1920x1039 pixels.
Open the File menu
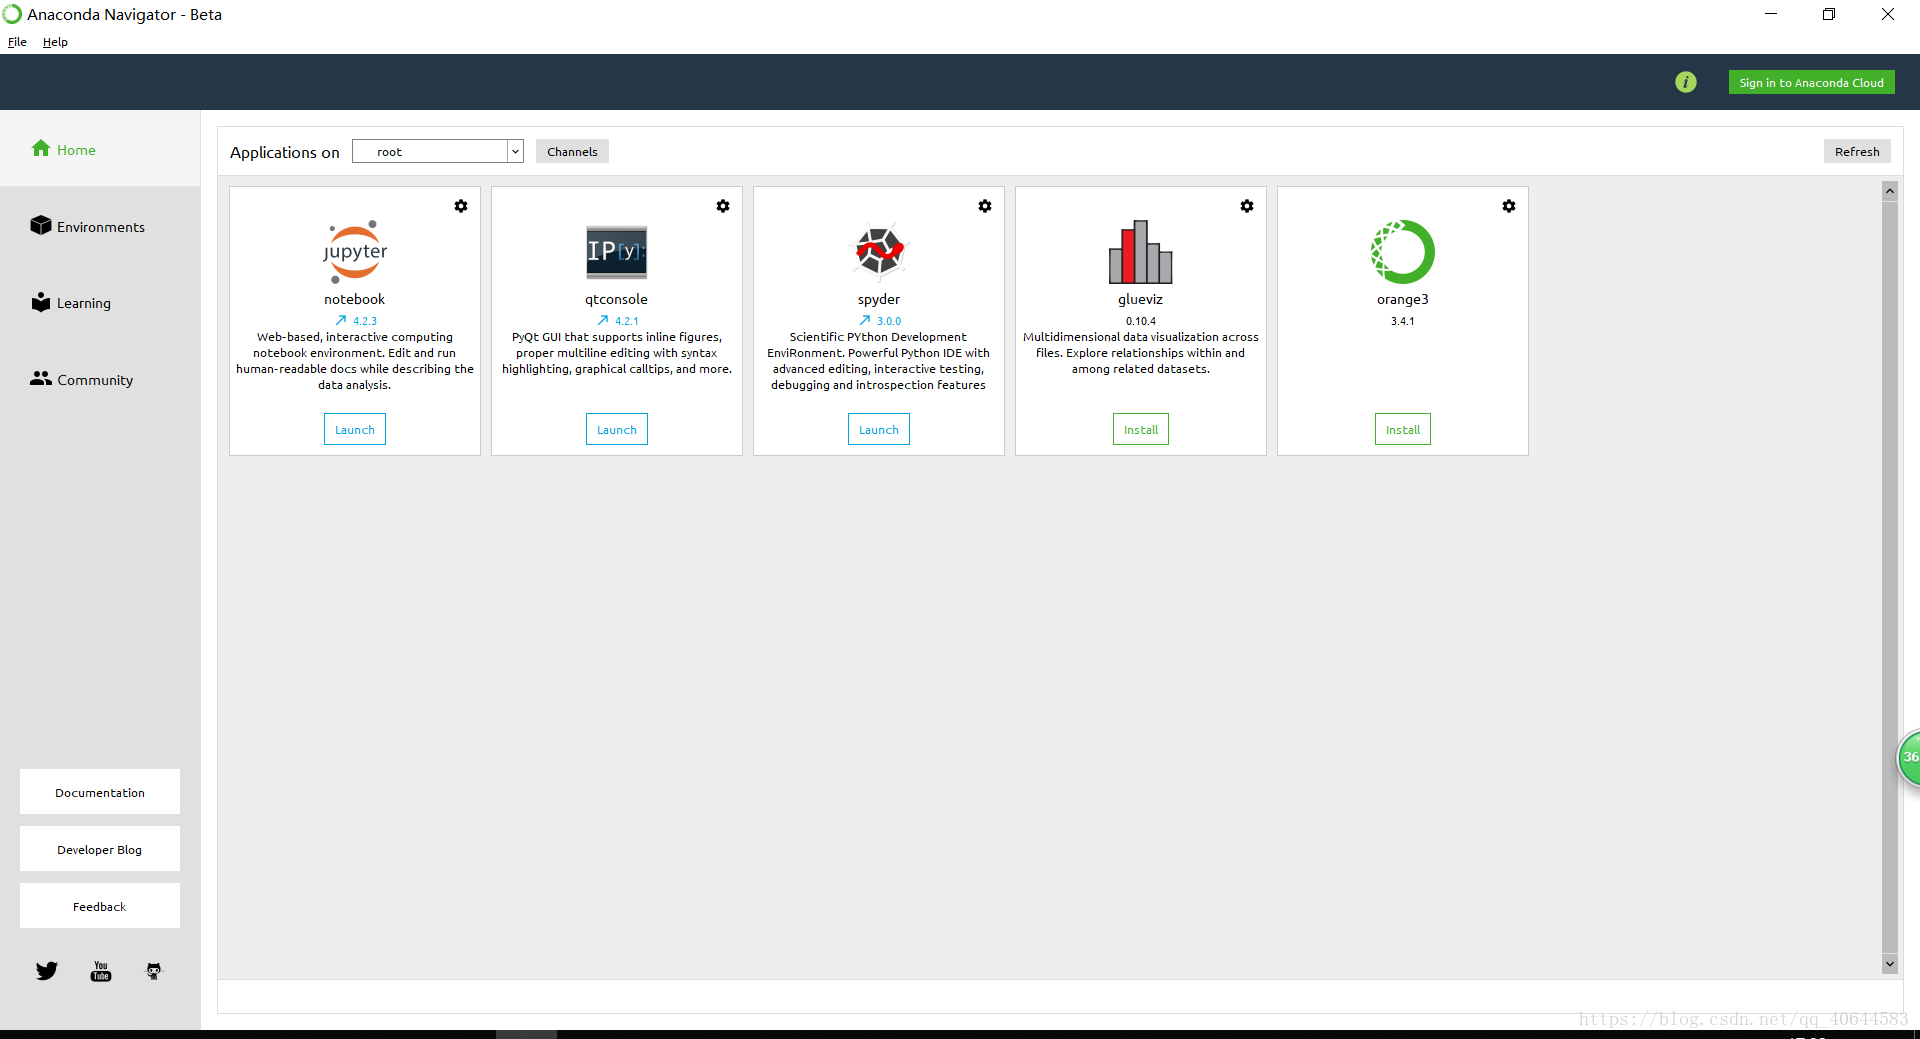[x=17, y=42]
